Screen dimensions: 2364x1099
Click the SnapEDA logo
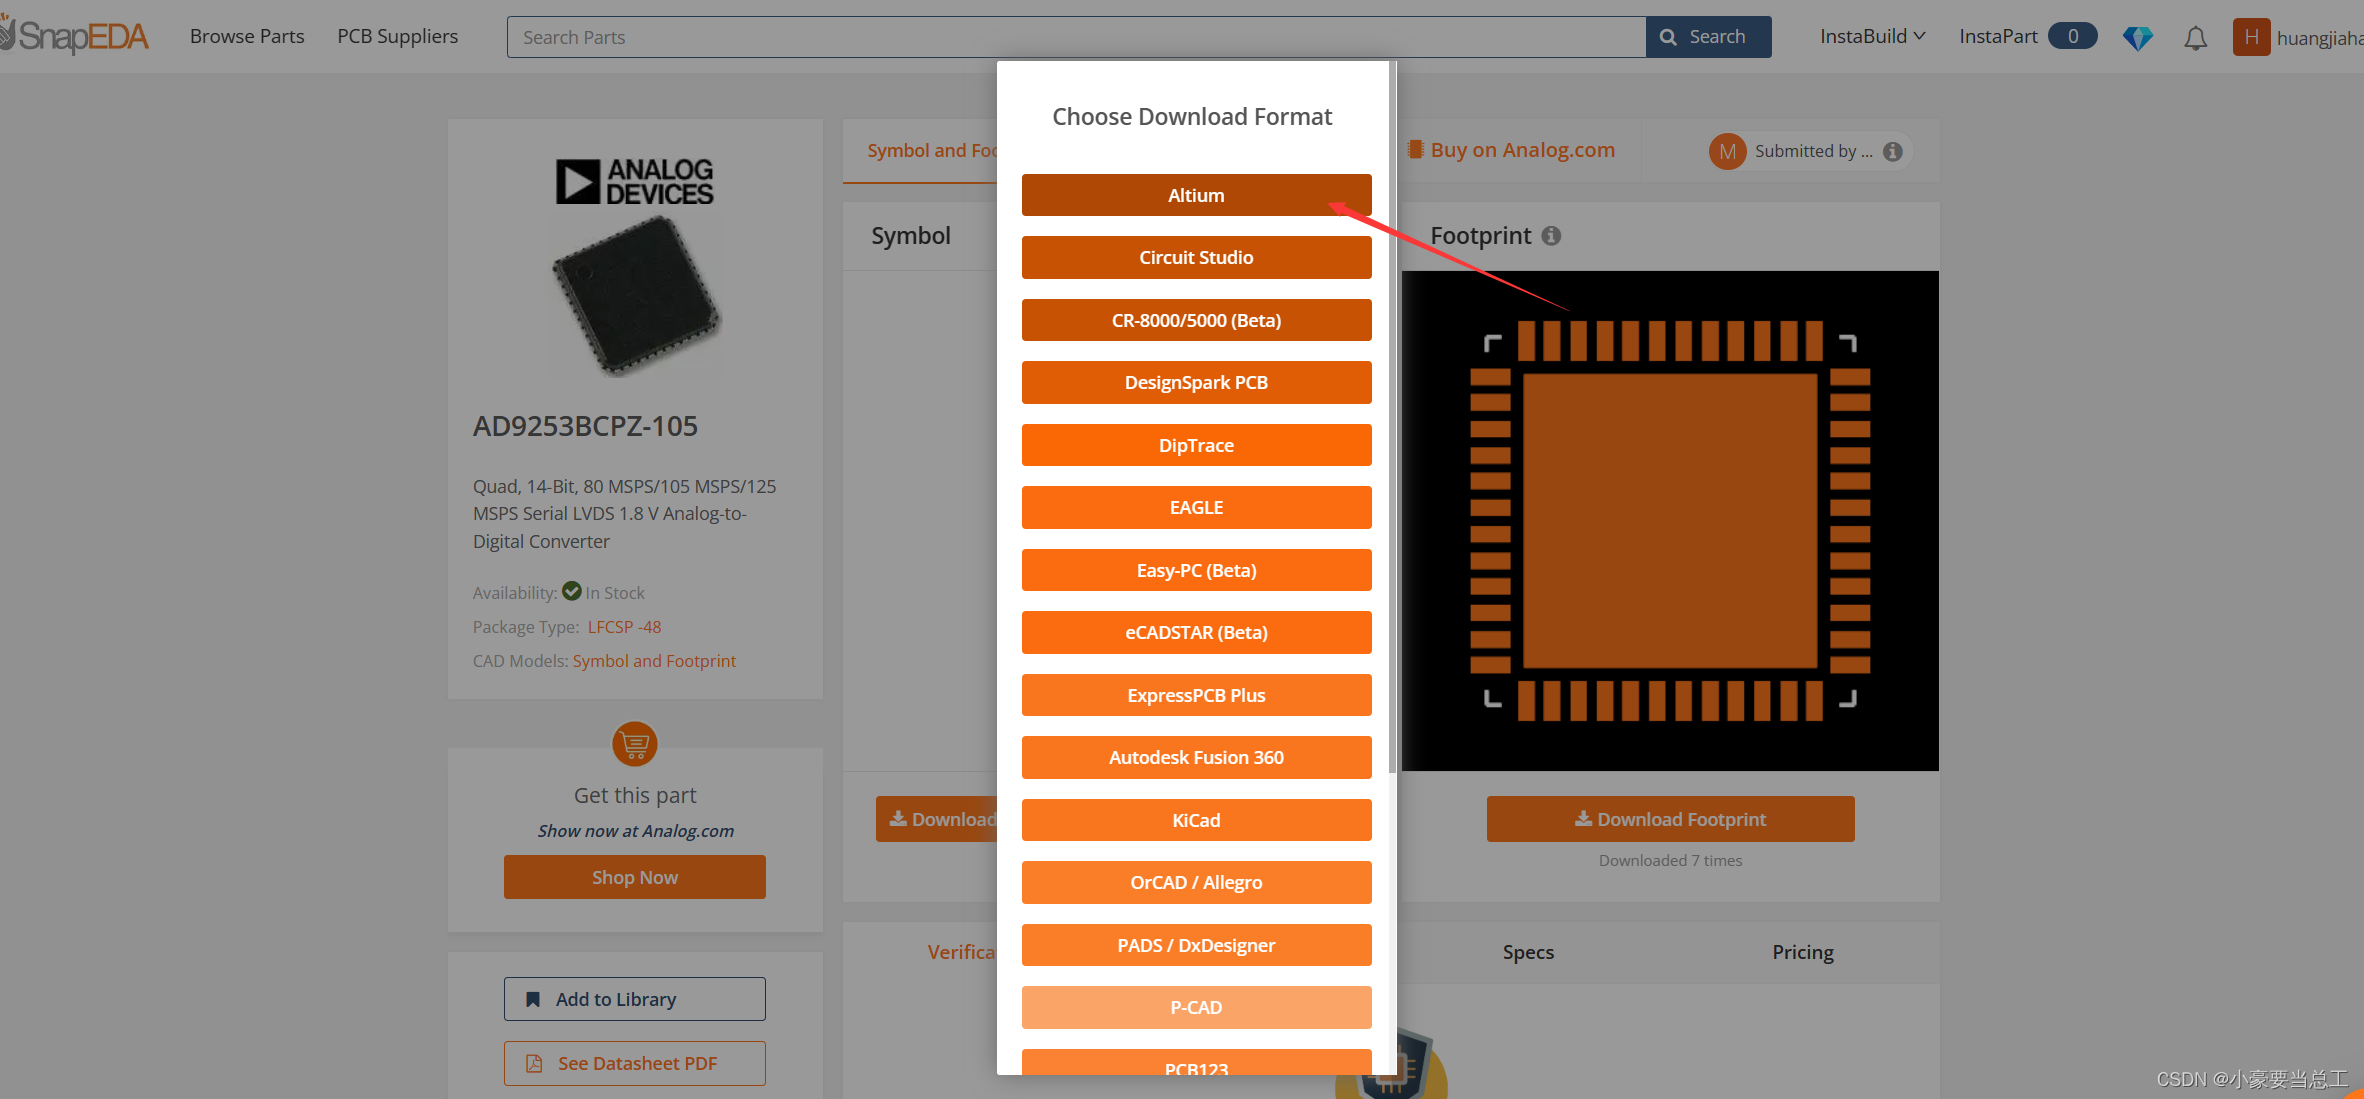click(75, 36)
